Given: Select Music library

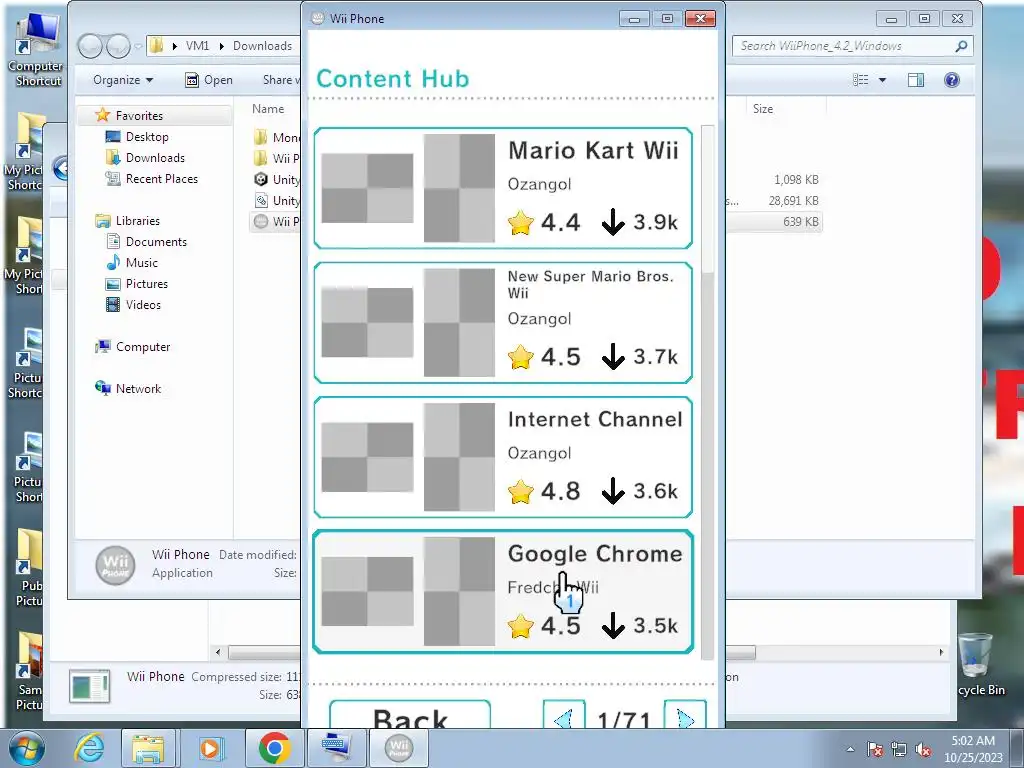Looking at the screenshot, I should click(142, 263).
